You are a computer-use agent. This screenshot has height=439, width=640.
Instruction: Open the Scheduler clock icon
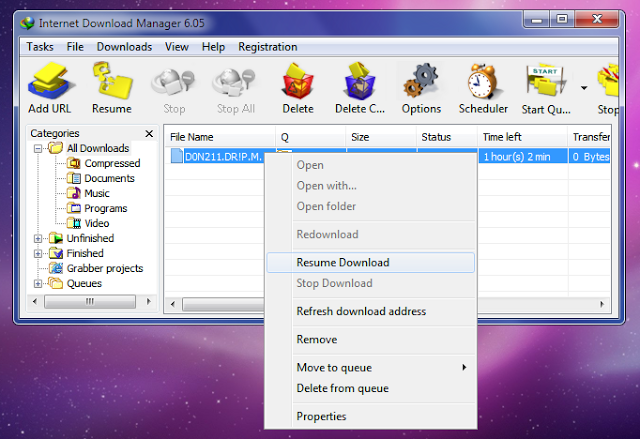[482, 81]
